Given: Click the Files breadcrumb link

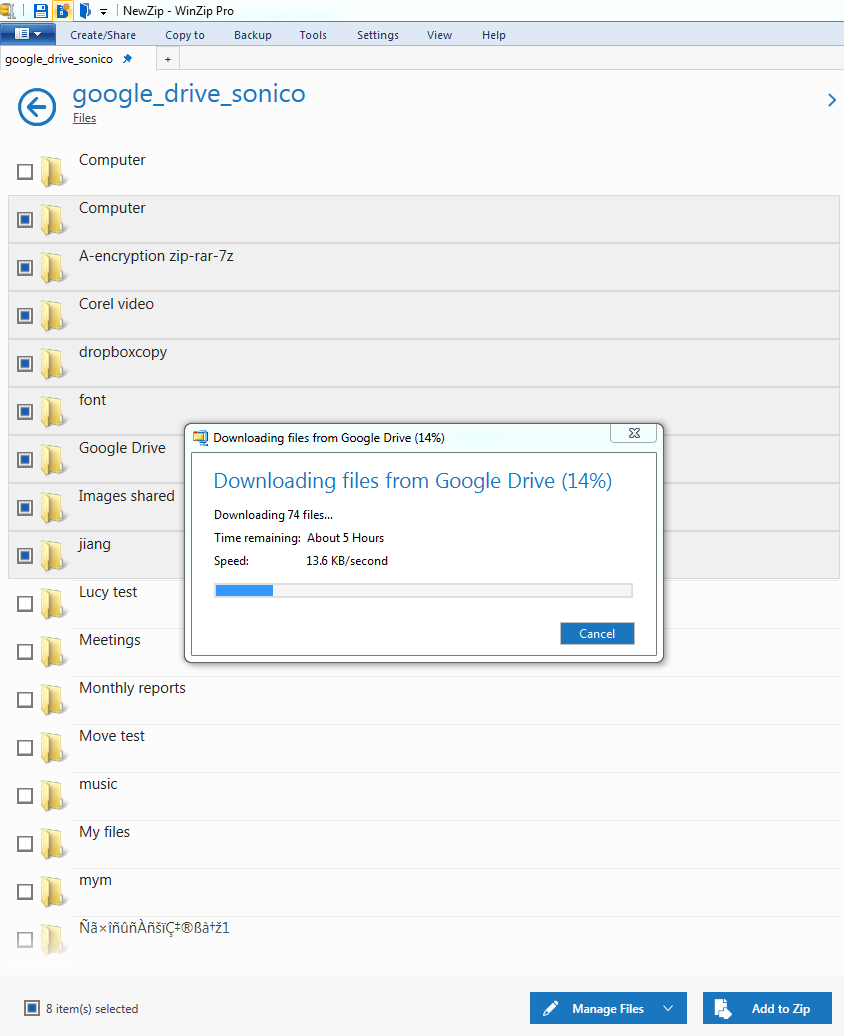Looking at the screenshot, I should 85,118.
